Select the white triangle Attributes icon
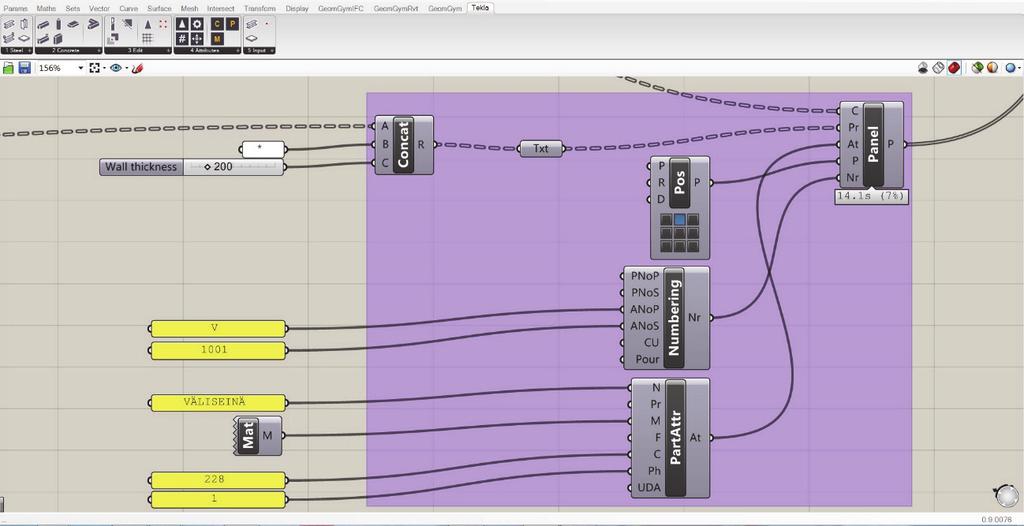Viewport: 1024px width, 526px height. 182,24
